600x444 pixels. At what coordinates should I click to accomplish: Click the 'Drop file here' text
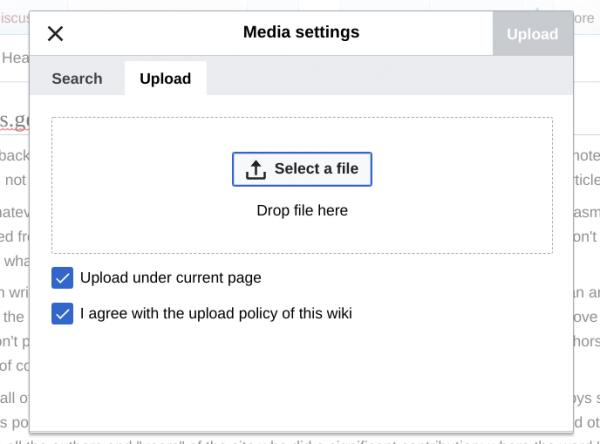tap(302, 211)
